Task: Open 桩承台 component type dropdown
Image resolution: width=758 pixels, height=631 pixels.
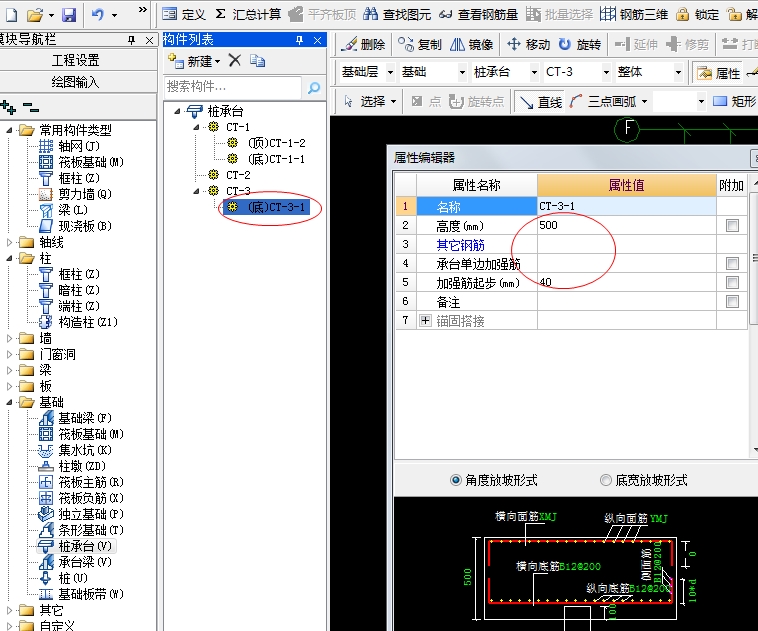Action: coord(534,73)
